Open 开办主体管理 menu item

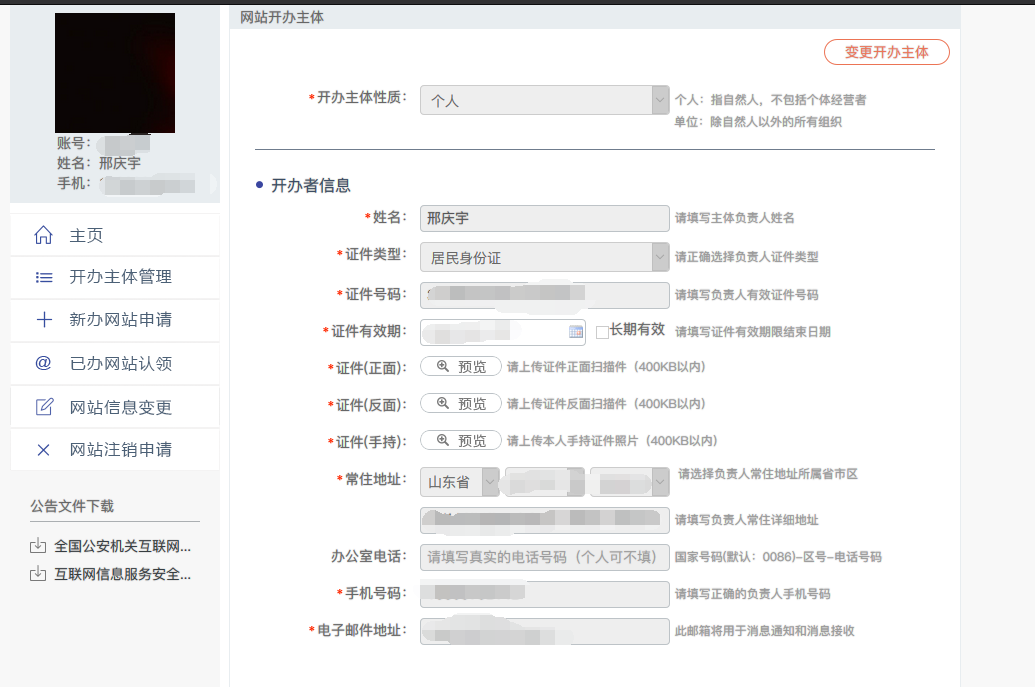(x=115, y=277)
